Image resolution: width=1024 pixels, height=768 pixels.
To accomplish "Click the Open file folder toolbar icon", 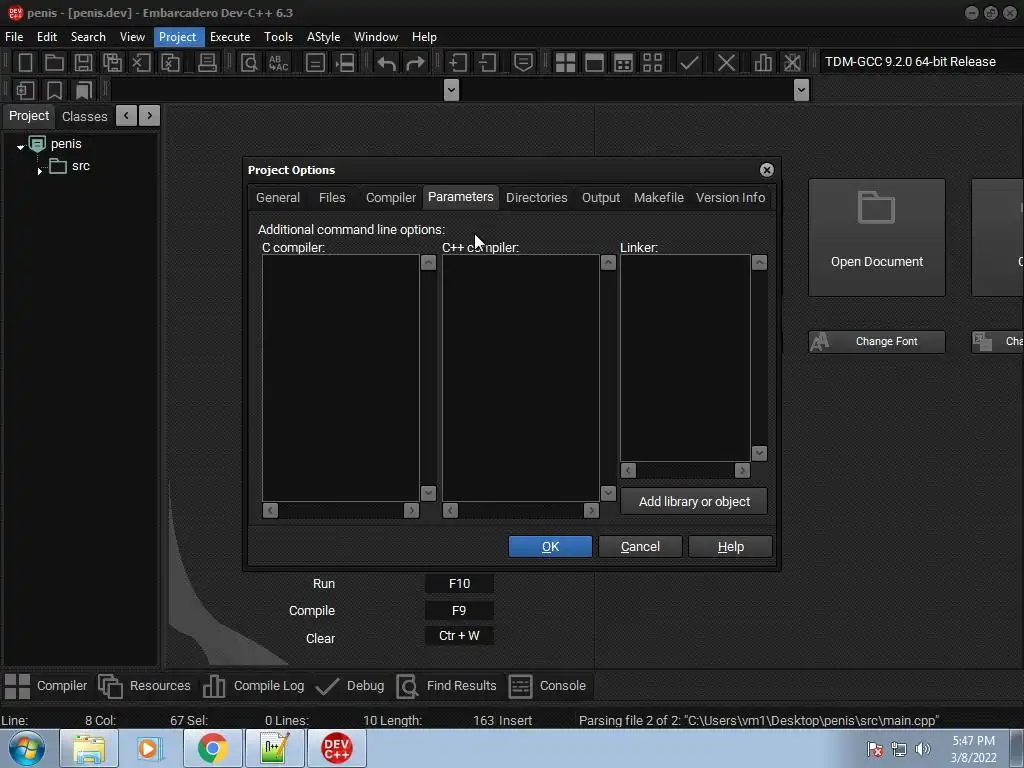I will click(54, 63).
